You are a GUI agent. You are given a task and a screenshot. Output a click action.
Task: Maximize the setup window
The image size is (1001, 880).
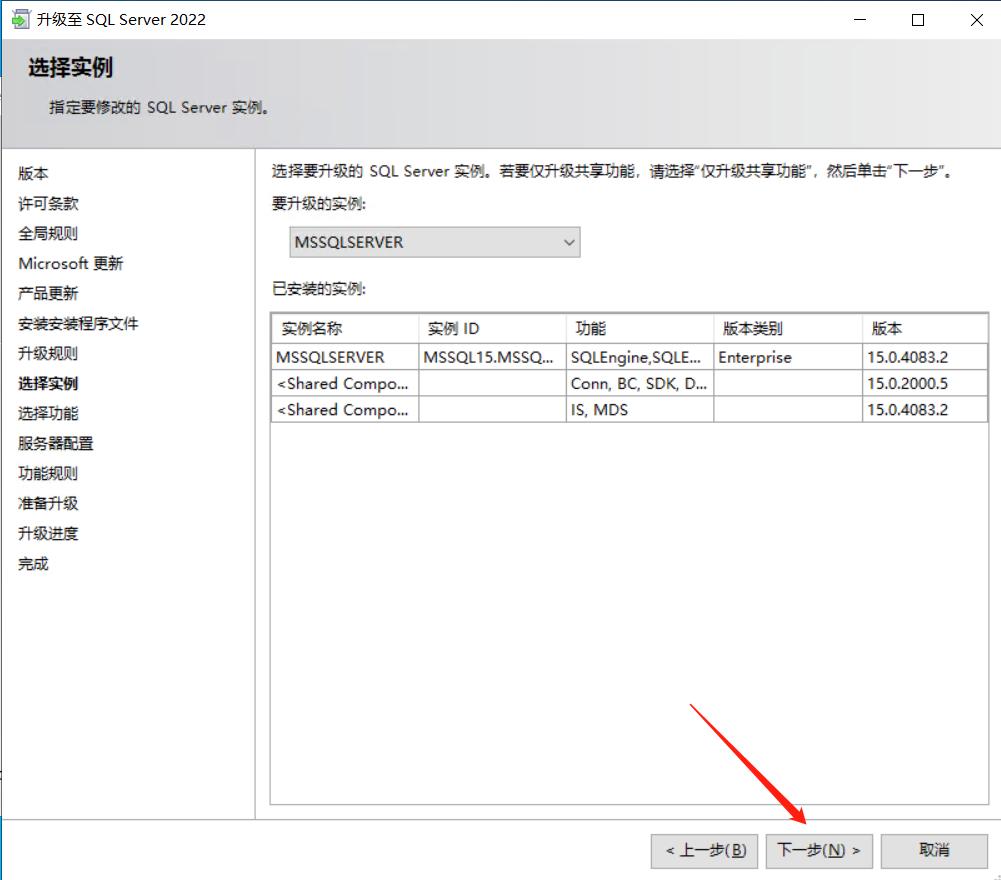point(918,20)
